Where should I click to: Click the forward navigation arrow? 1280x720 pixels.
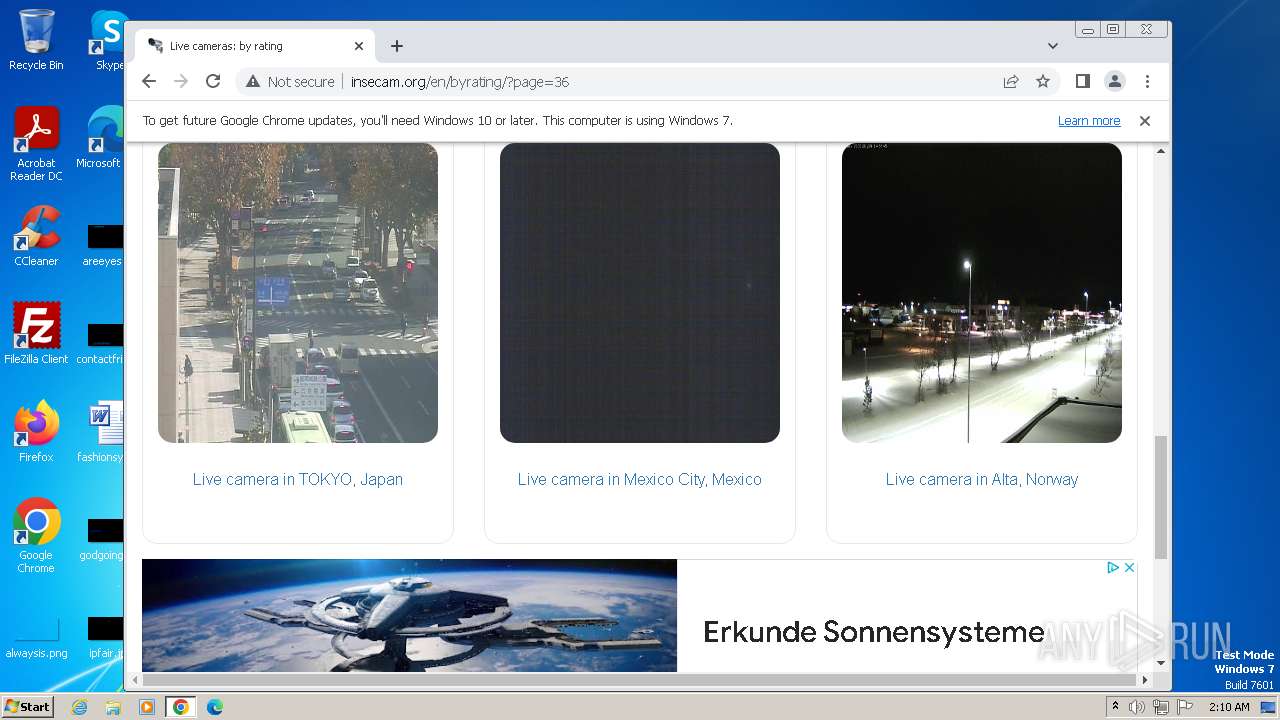(x=181, y=81)
